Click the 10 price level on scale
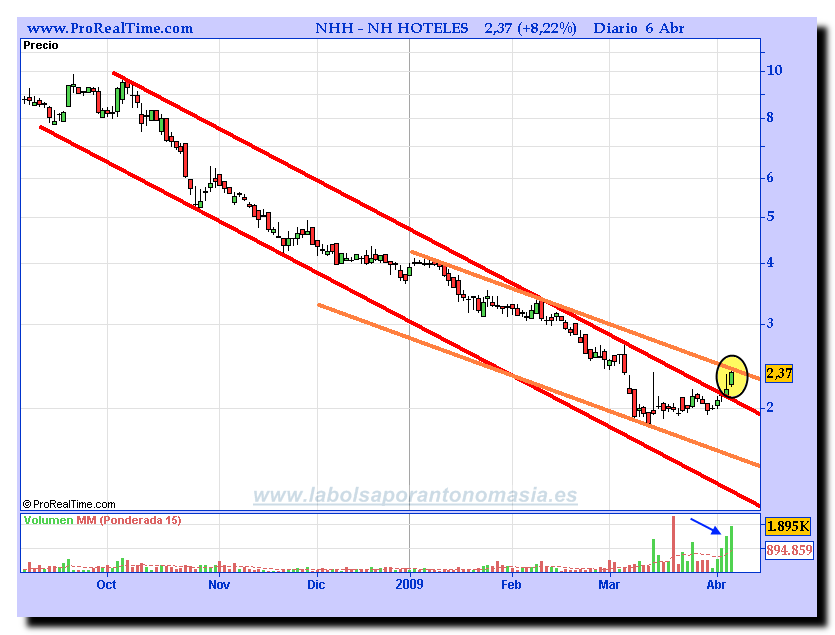 click(774, 70)
